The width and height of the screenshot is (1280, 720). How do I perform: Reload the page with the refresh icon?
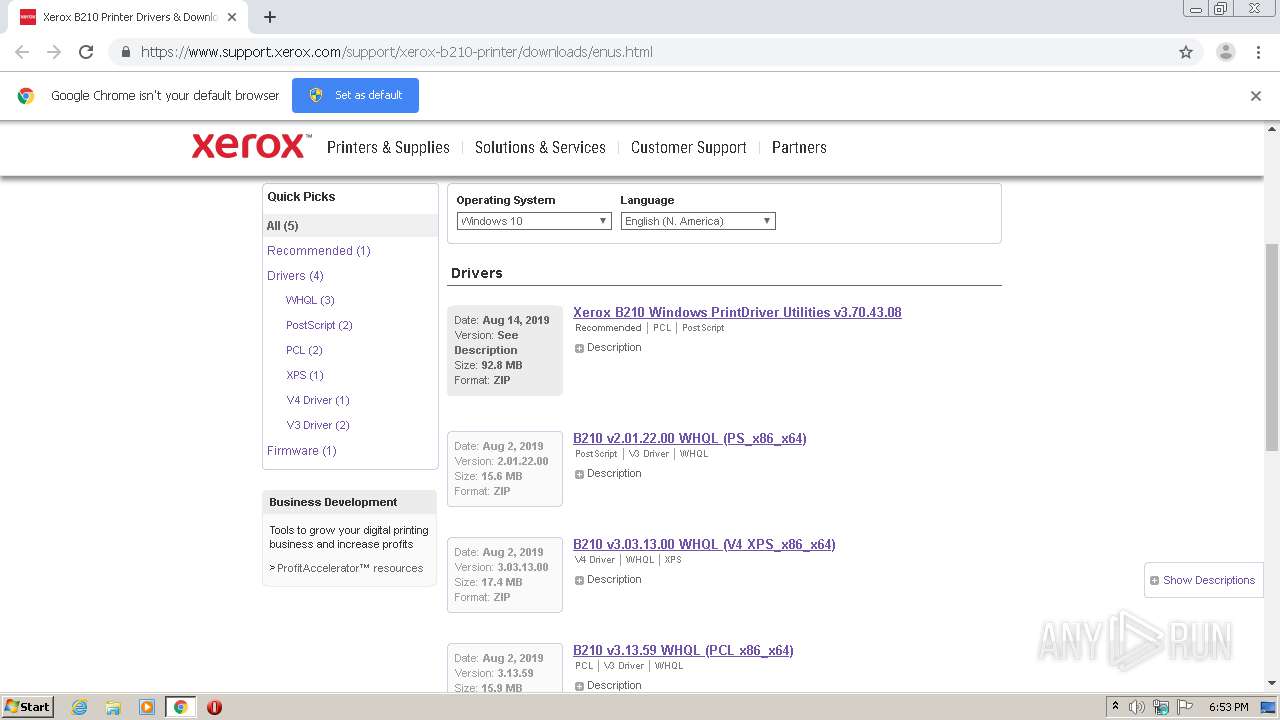tap(86, 52)
